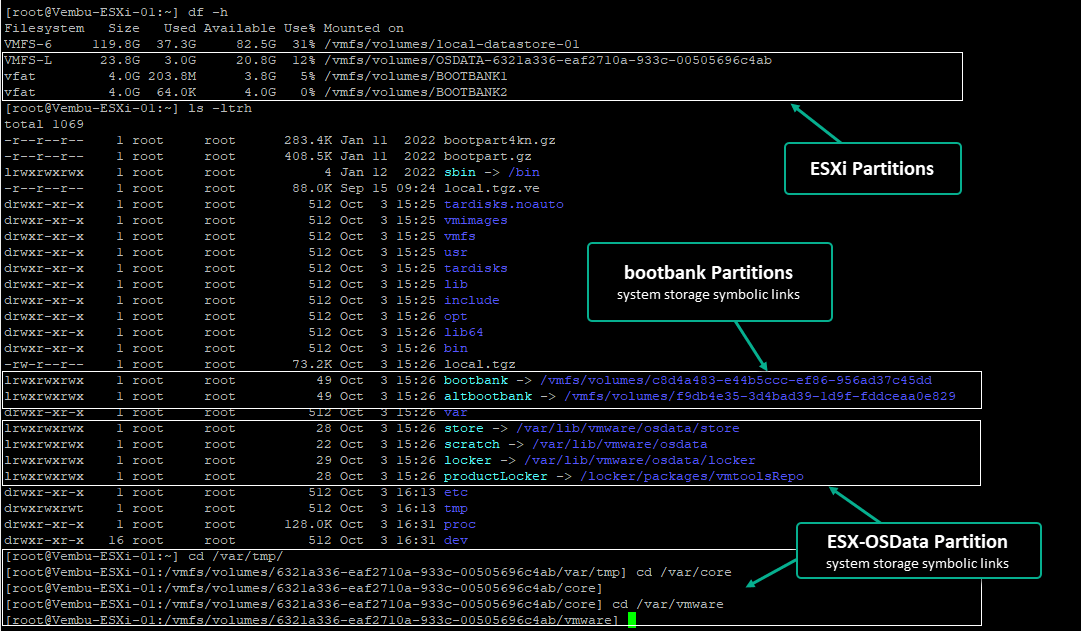Screen dimensions: 1081x631
Task: Click the bootbank target path ending 956ad37c45dd
Action: click(736, 380)
